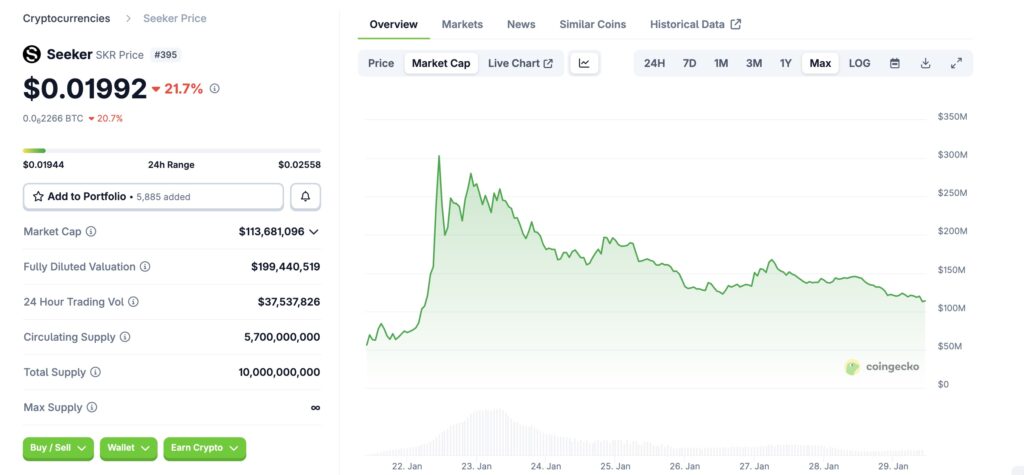Viewport: 1024px width, 475px height.
Task: Toggle LOG scale on chart
Action: pos(859,63)
